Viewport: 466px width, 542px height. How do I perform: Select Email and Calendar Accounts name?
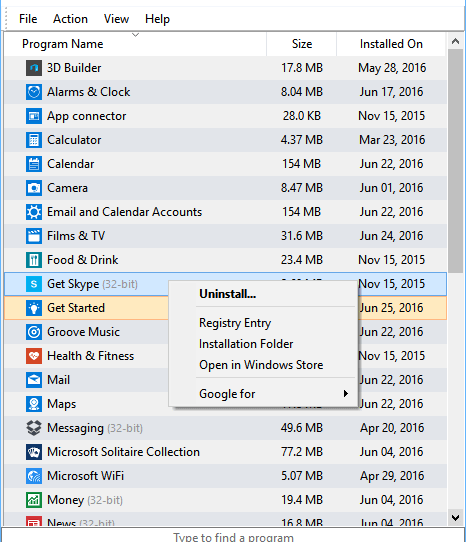click(124, 212)
